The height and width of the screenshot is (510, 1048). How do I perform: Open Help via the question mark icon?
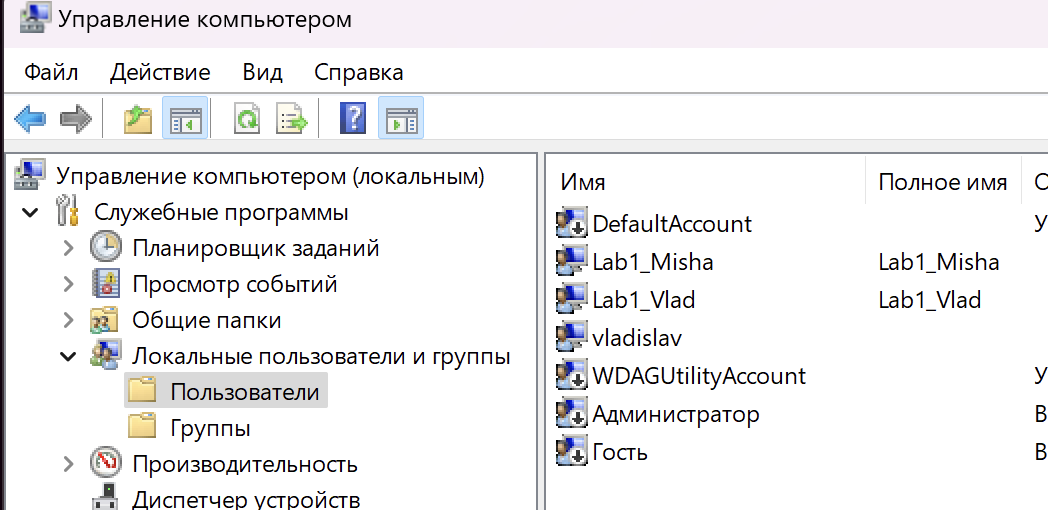tap(353, 121)
